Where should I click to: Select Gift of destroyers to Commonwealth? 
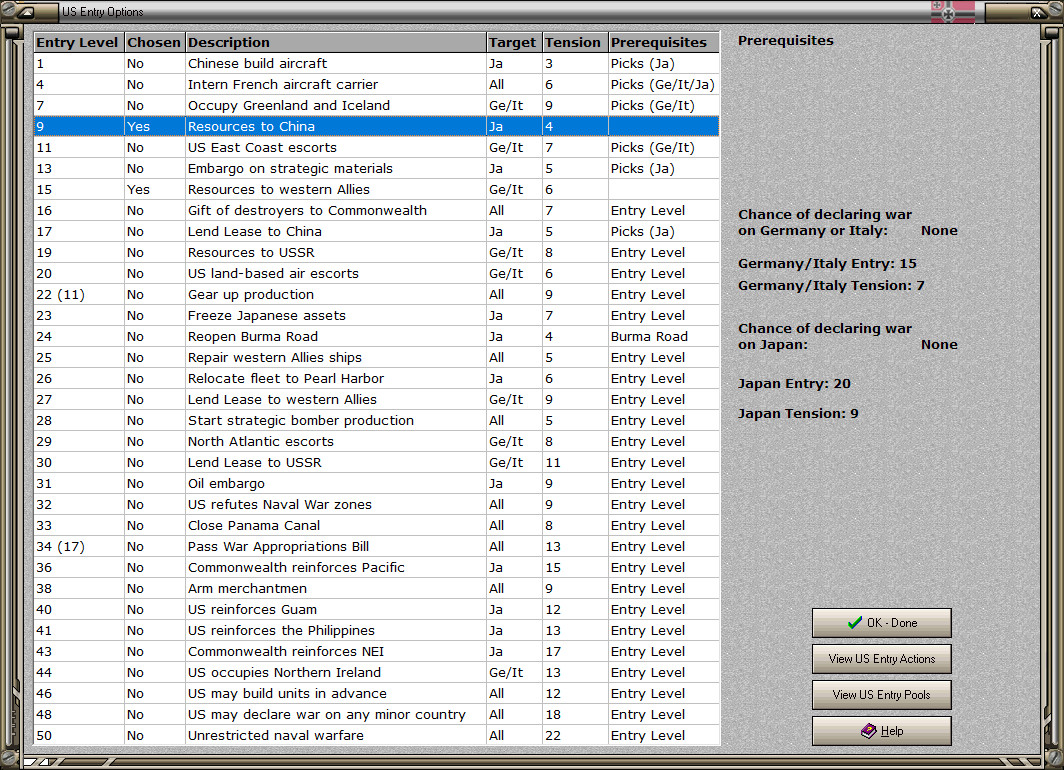click(377, 211)
